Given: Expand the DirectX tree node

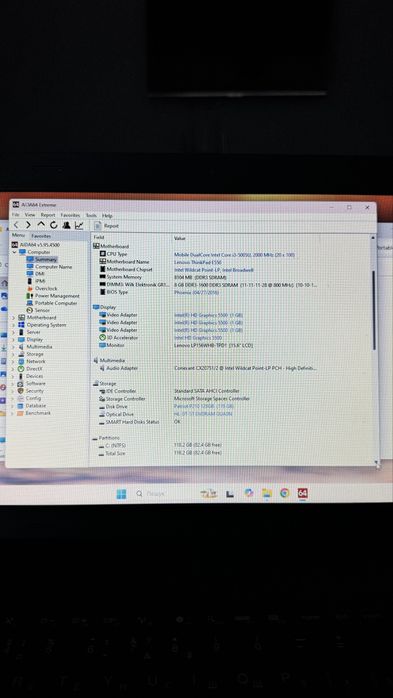Looking at the screenshot, I should [13, 369].
